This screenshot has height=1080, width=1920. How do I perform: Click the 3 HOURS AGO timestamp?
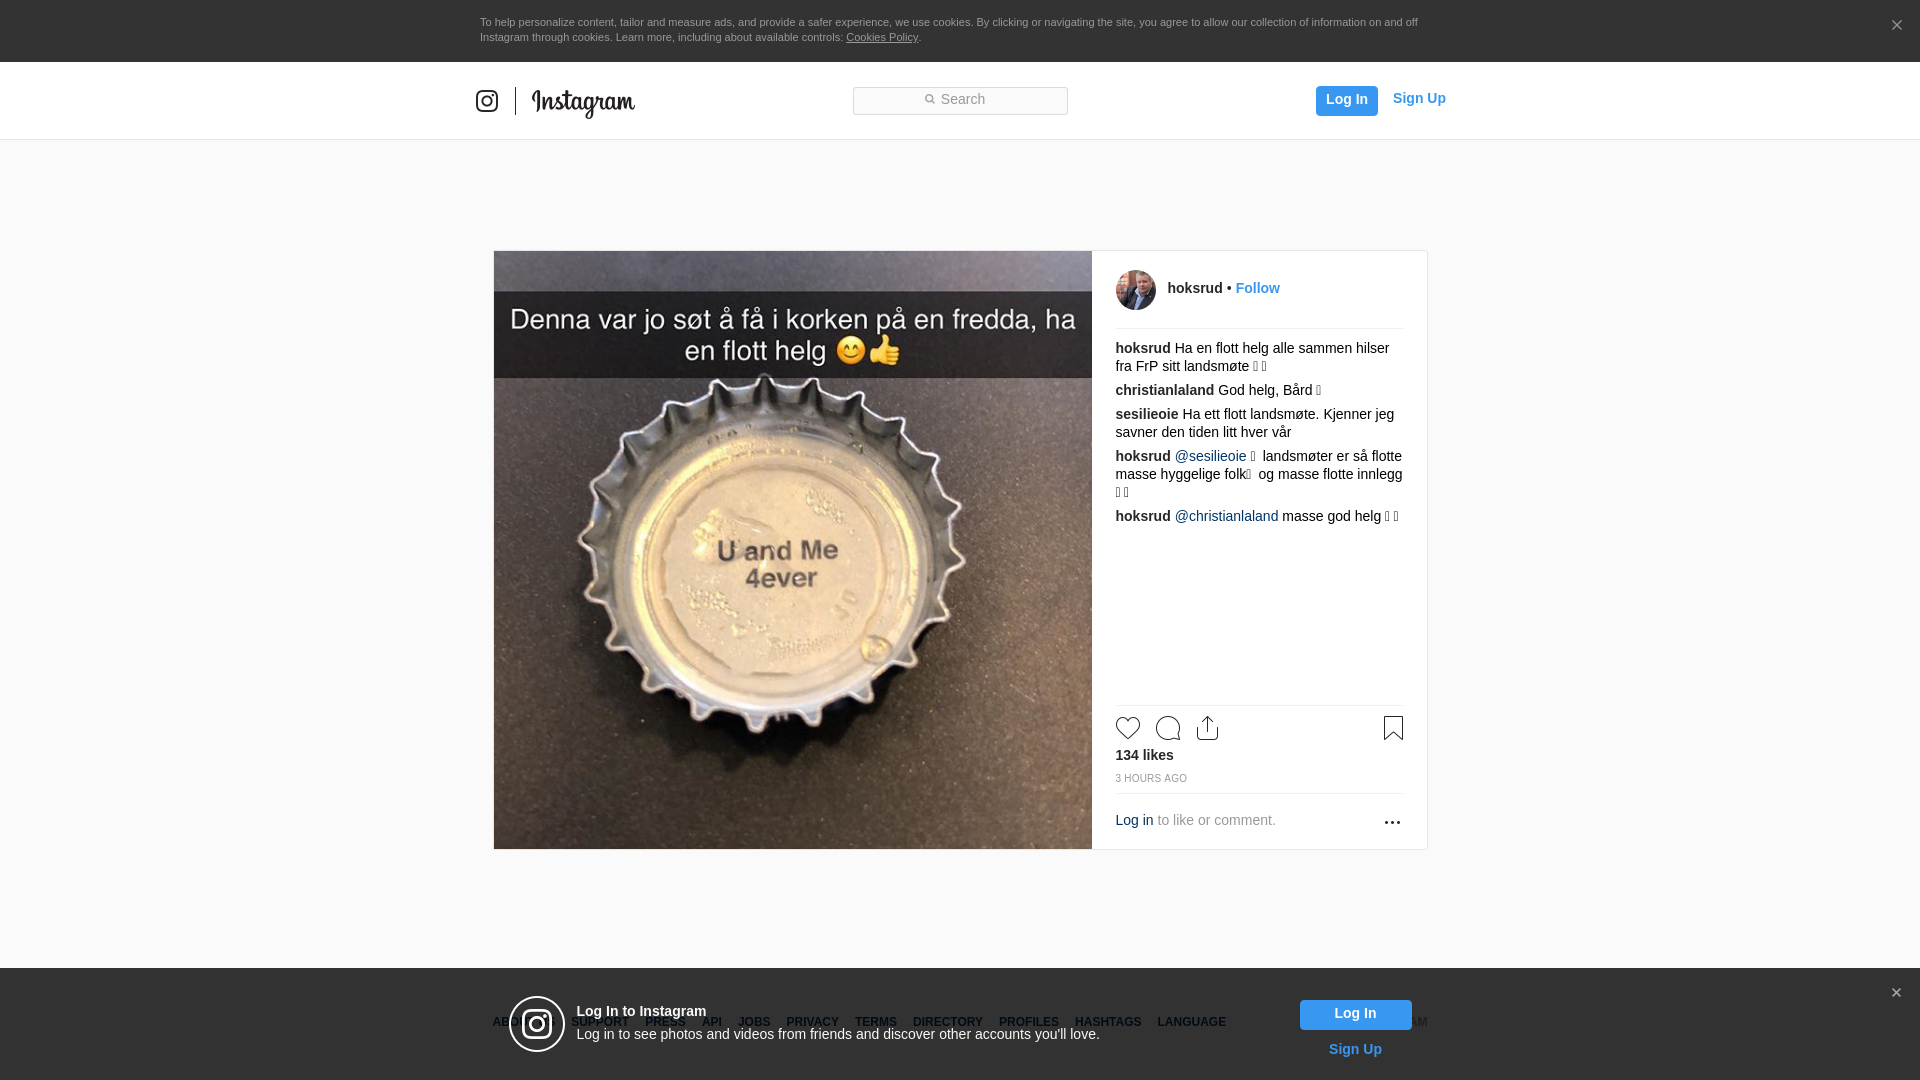[x=1151, y=778]
